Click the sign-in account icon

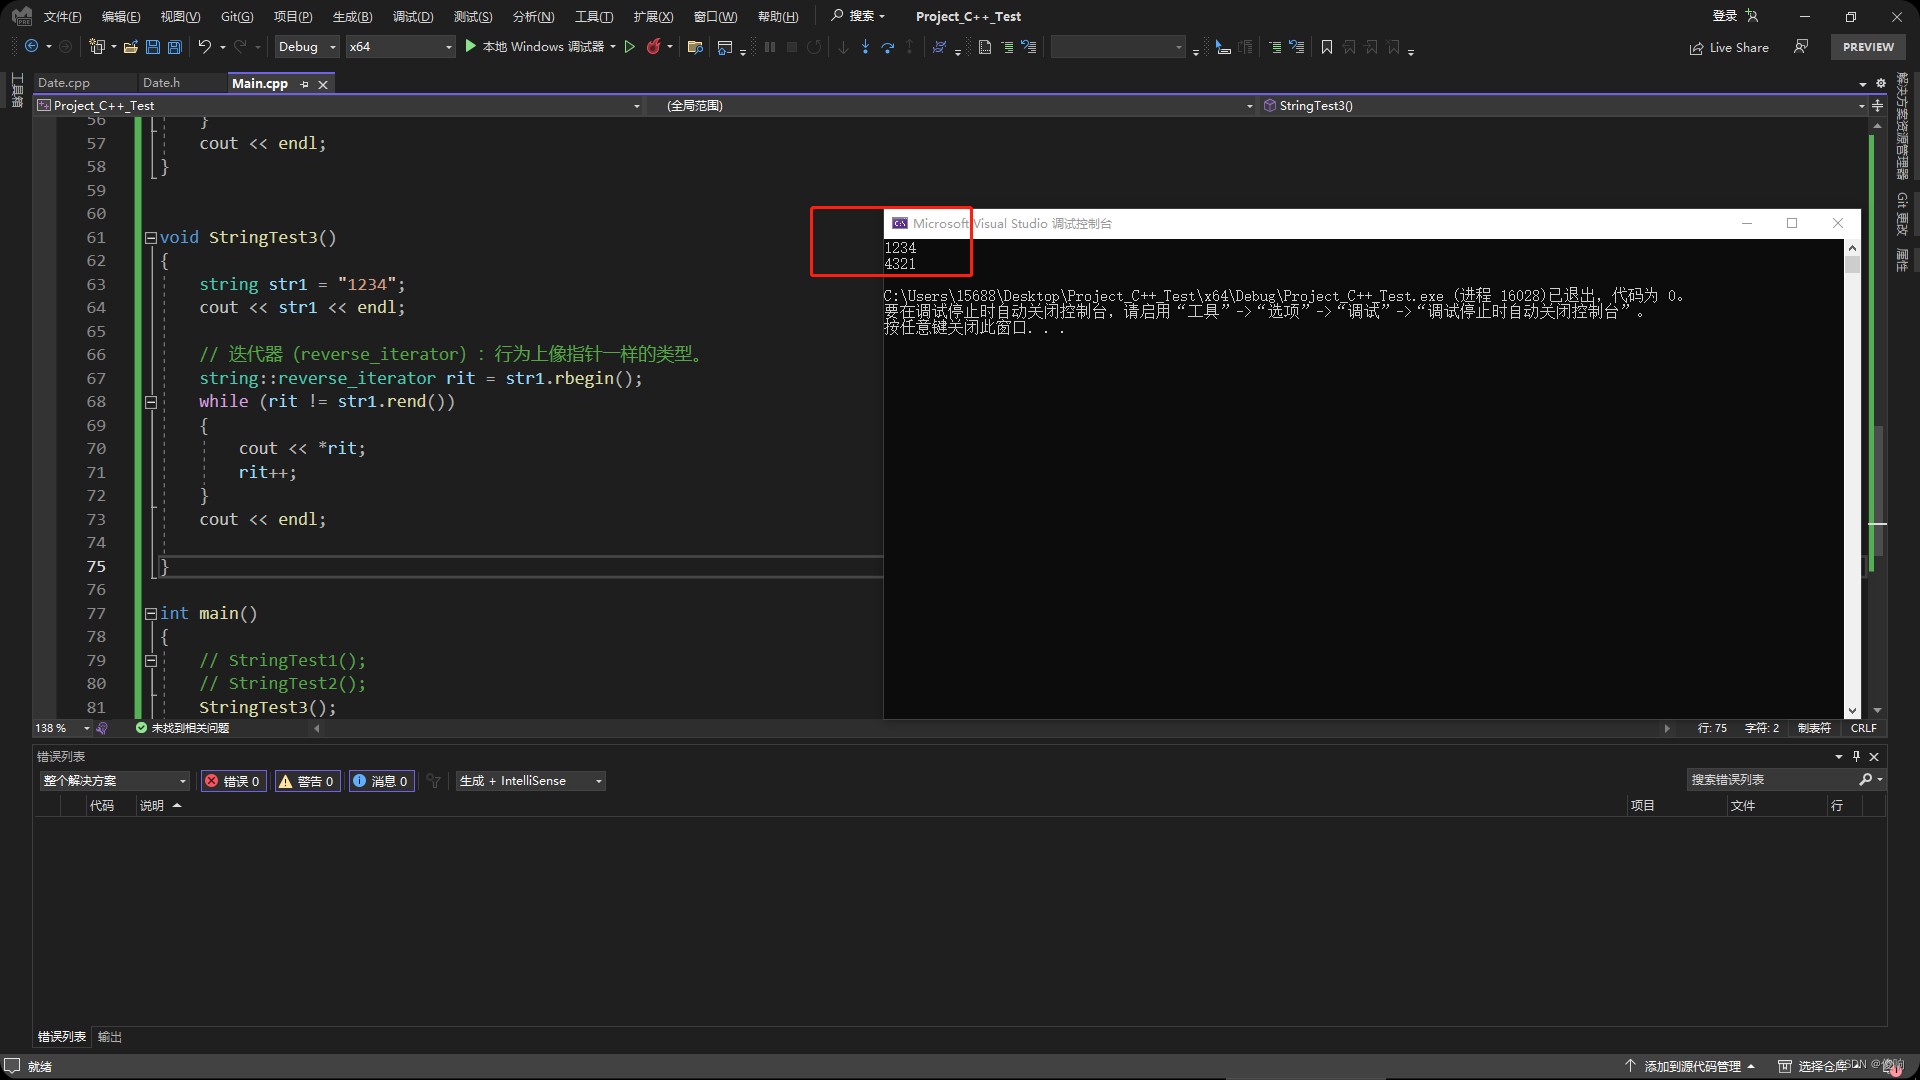tap(1752, 16)
